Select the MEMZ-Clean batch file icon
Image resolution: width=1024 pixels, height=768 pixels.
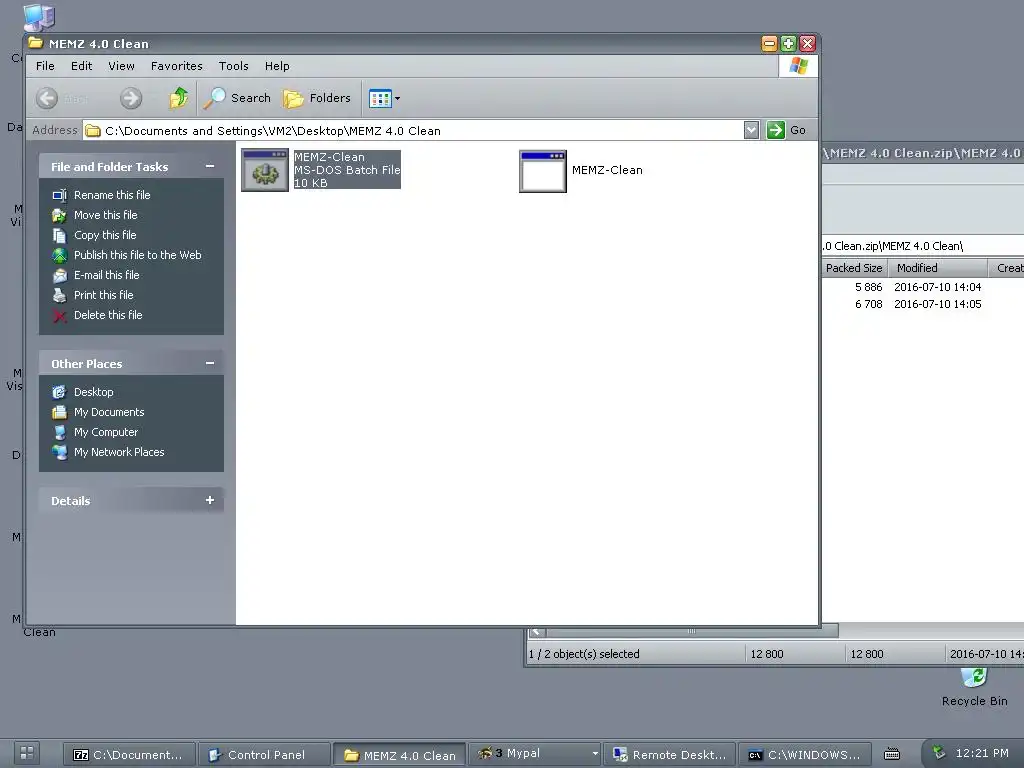coord(264,170)
